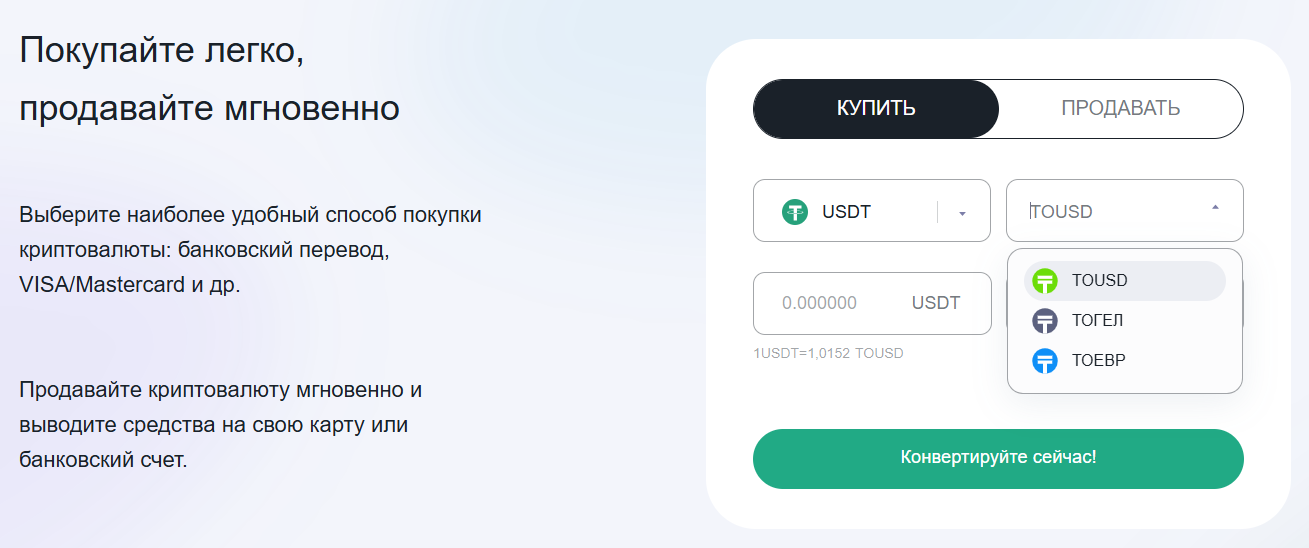Screen dimensions: 1309x548
Task: Click the VISA/Mastercard payment description paragraph
Action: [250, 250]
